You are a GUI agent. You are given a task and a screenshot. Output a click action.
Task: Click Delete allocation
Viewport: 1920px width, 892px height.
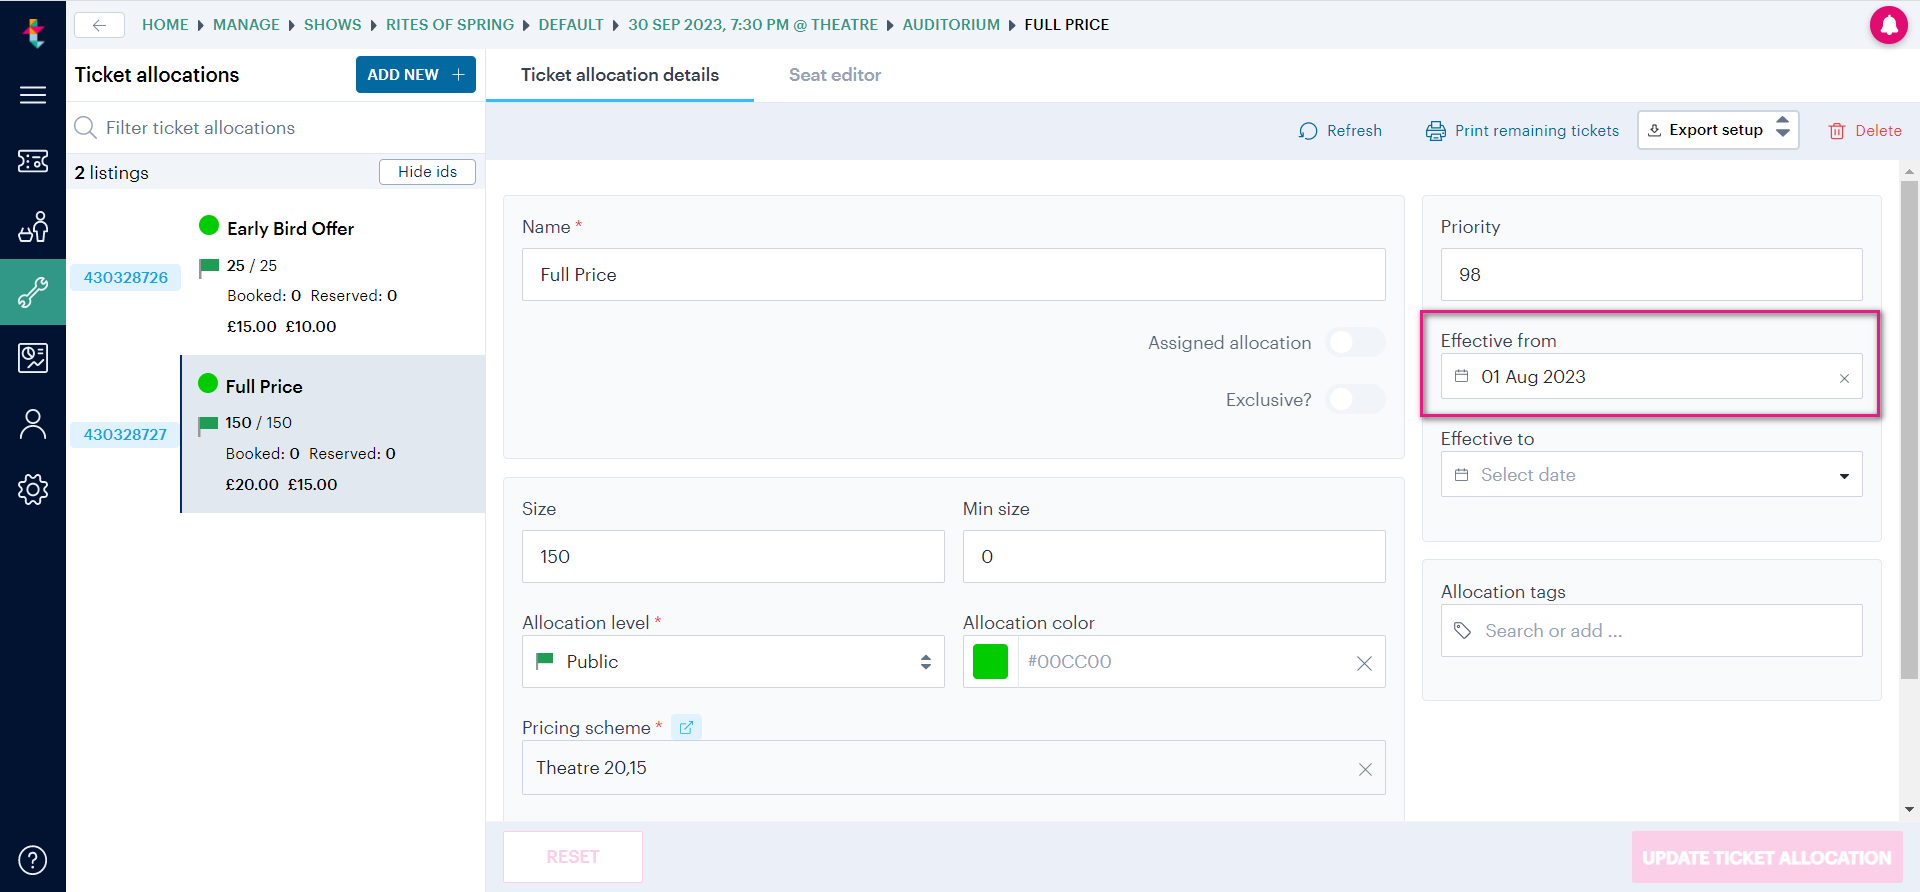click(x=1865, y=131)
